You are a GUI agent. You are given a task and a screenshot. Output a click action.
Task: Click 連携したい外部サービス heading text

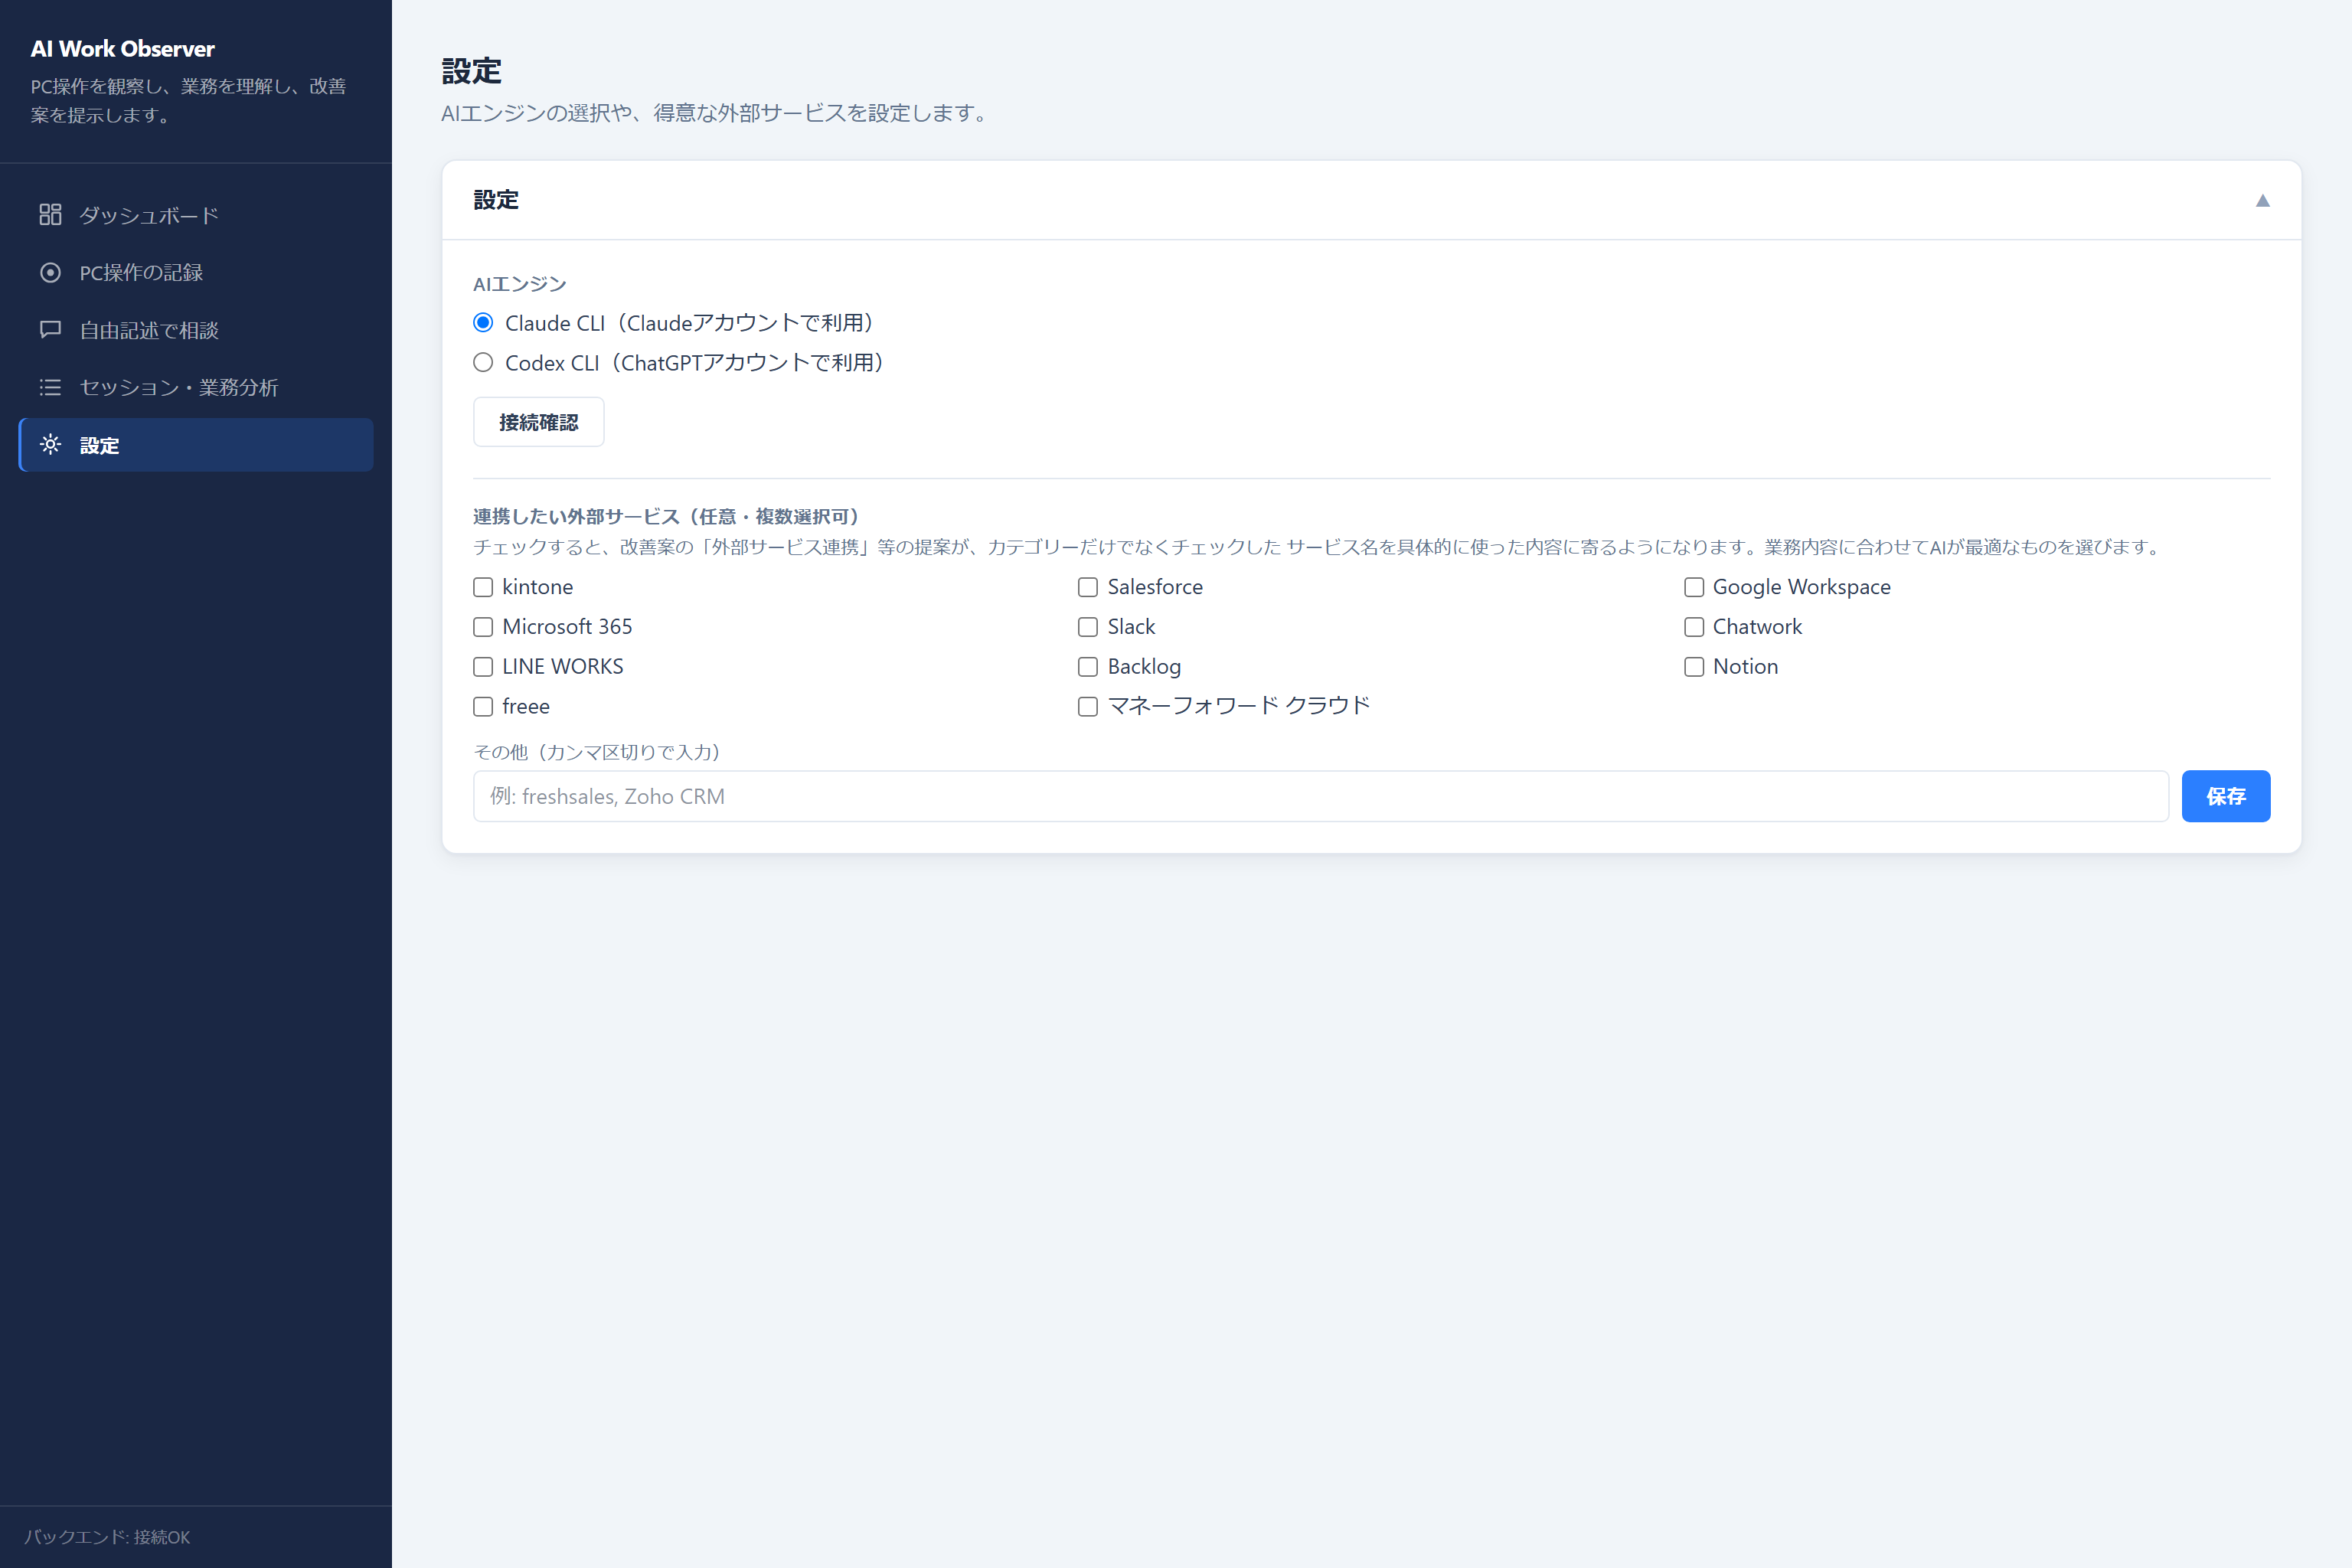[666, 516]
